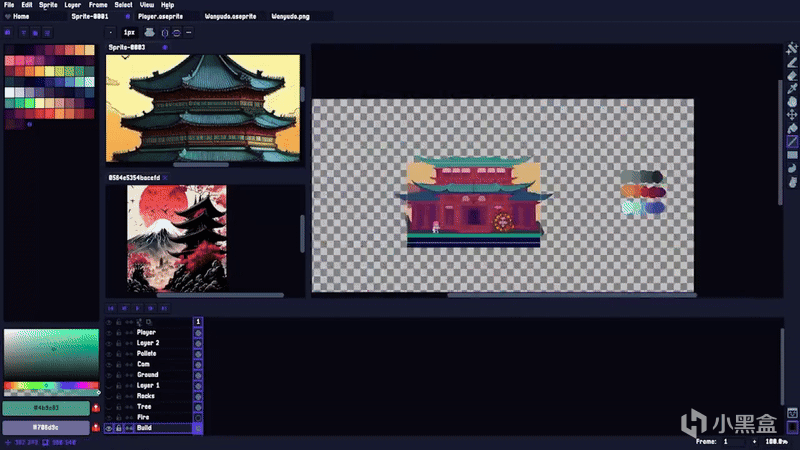800x450 pixels.
Task: Toggle lock on the Build layer
Action: click(118, 428)
